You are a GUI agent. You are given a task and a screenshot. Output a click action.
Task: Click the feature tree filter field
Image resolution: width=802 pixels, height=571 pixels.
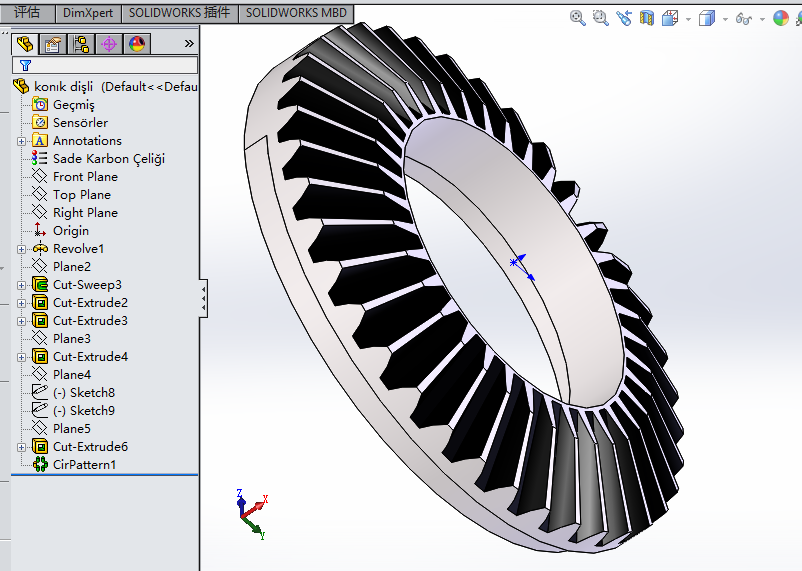(105, 65)
